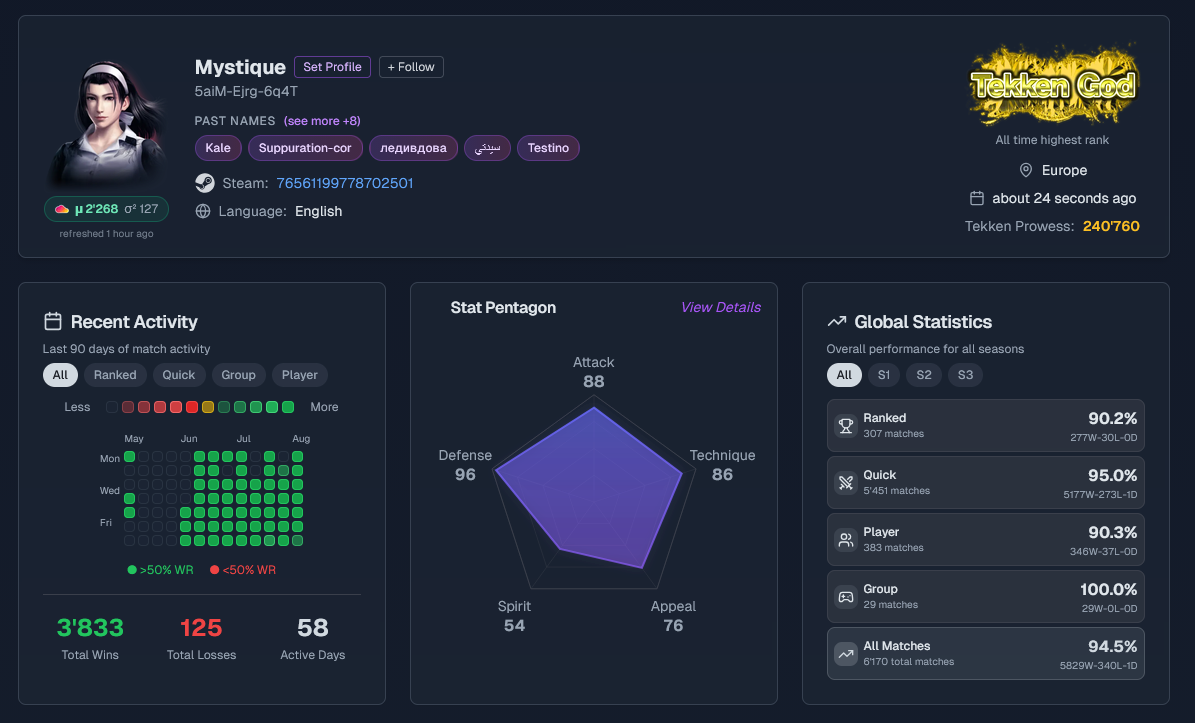Click the globe Language icon
Viewport: 1195px width, 723px height.
tap(203, 211)
